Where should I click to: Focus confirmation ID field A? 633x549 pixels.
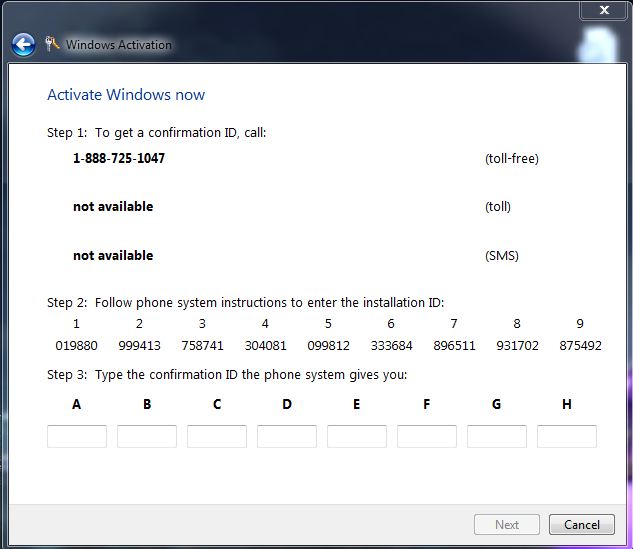pos(77,436)
